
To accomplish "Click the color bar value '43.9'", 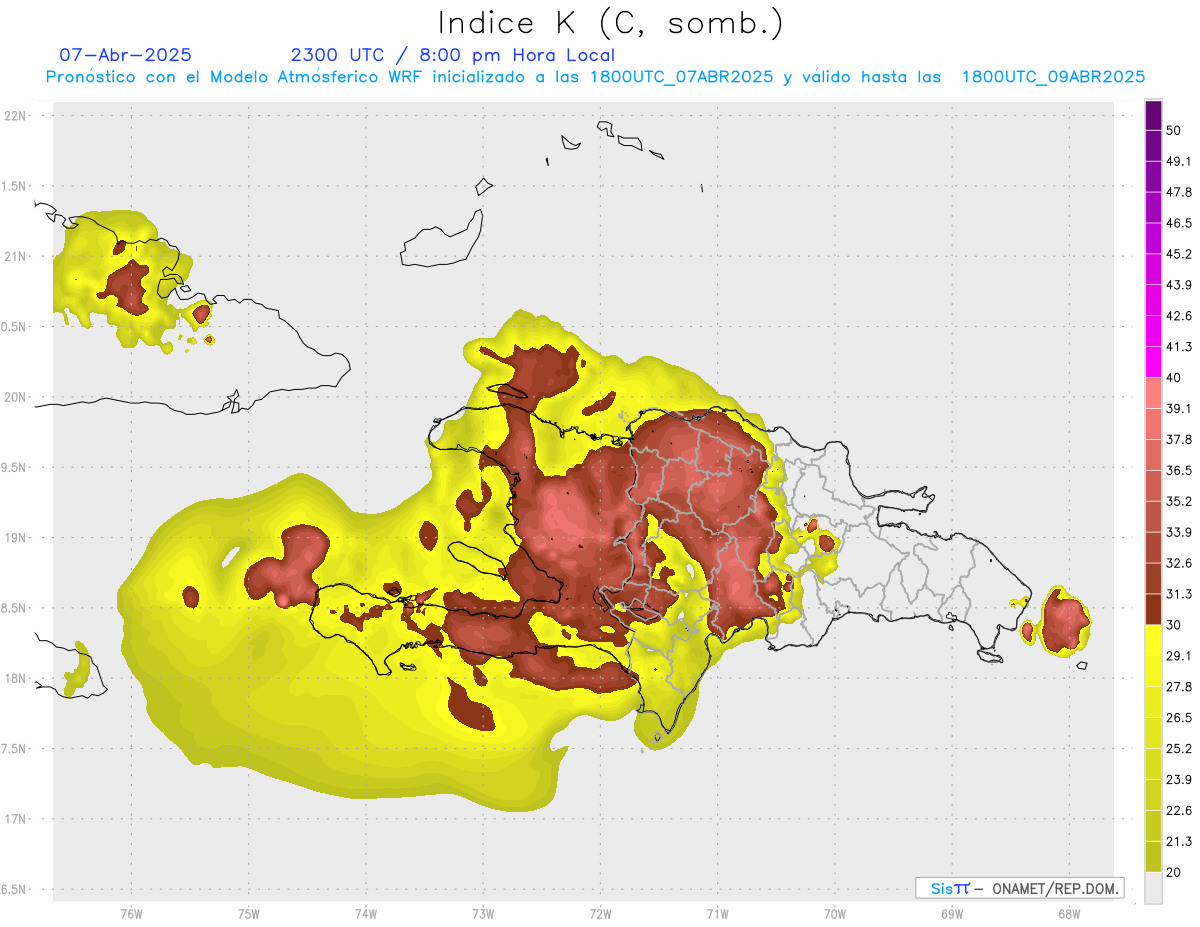I will 1179,285.
